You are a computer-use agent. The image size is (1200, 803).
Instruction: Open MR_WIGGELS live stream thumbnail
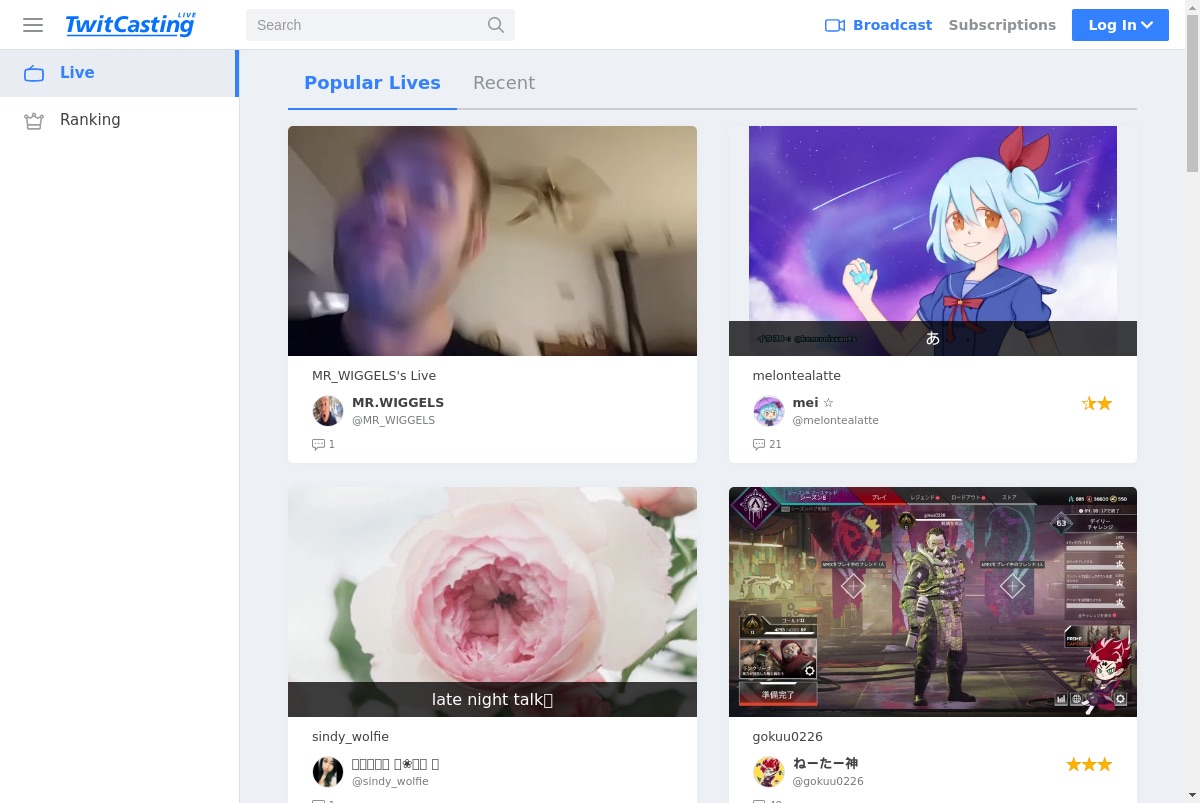492,241
